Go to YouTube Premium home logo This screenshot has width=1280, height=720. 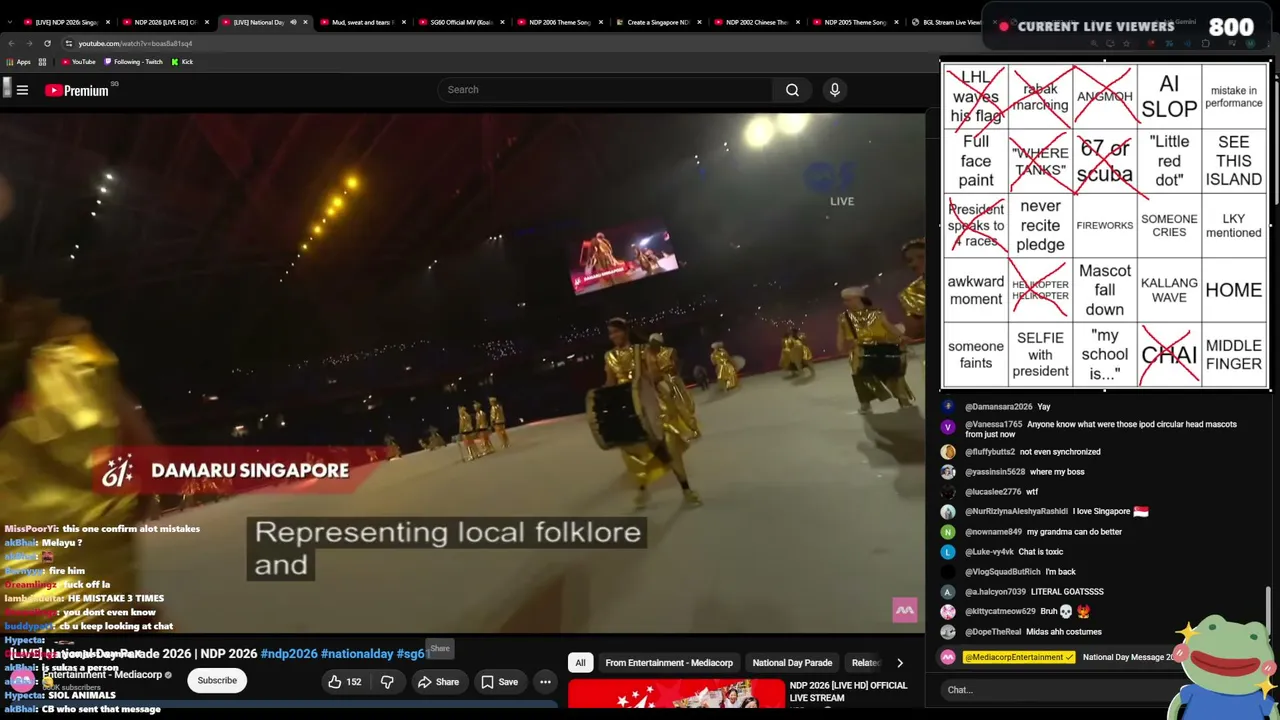coord(76,90)
